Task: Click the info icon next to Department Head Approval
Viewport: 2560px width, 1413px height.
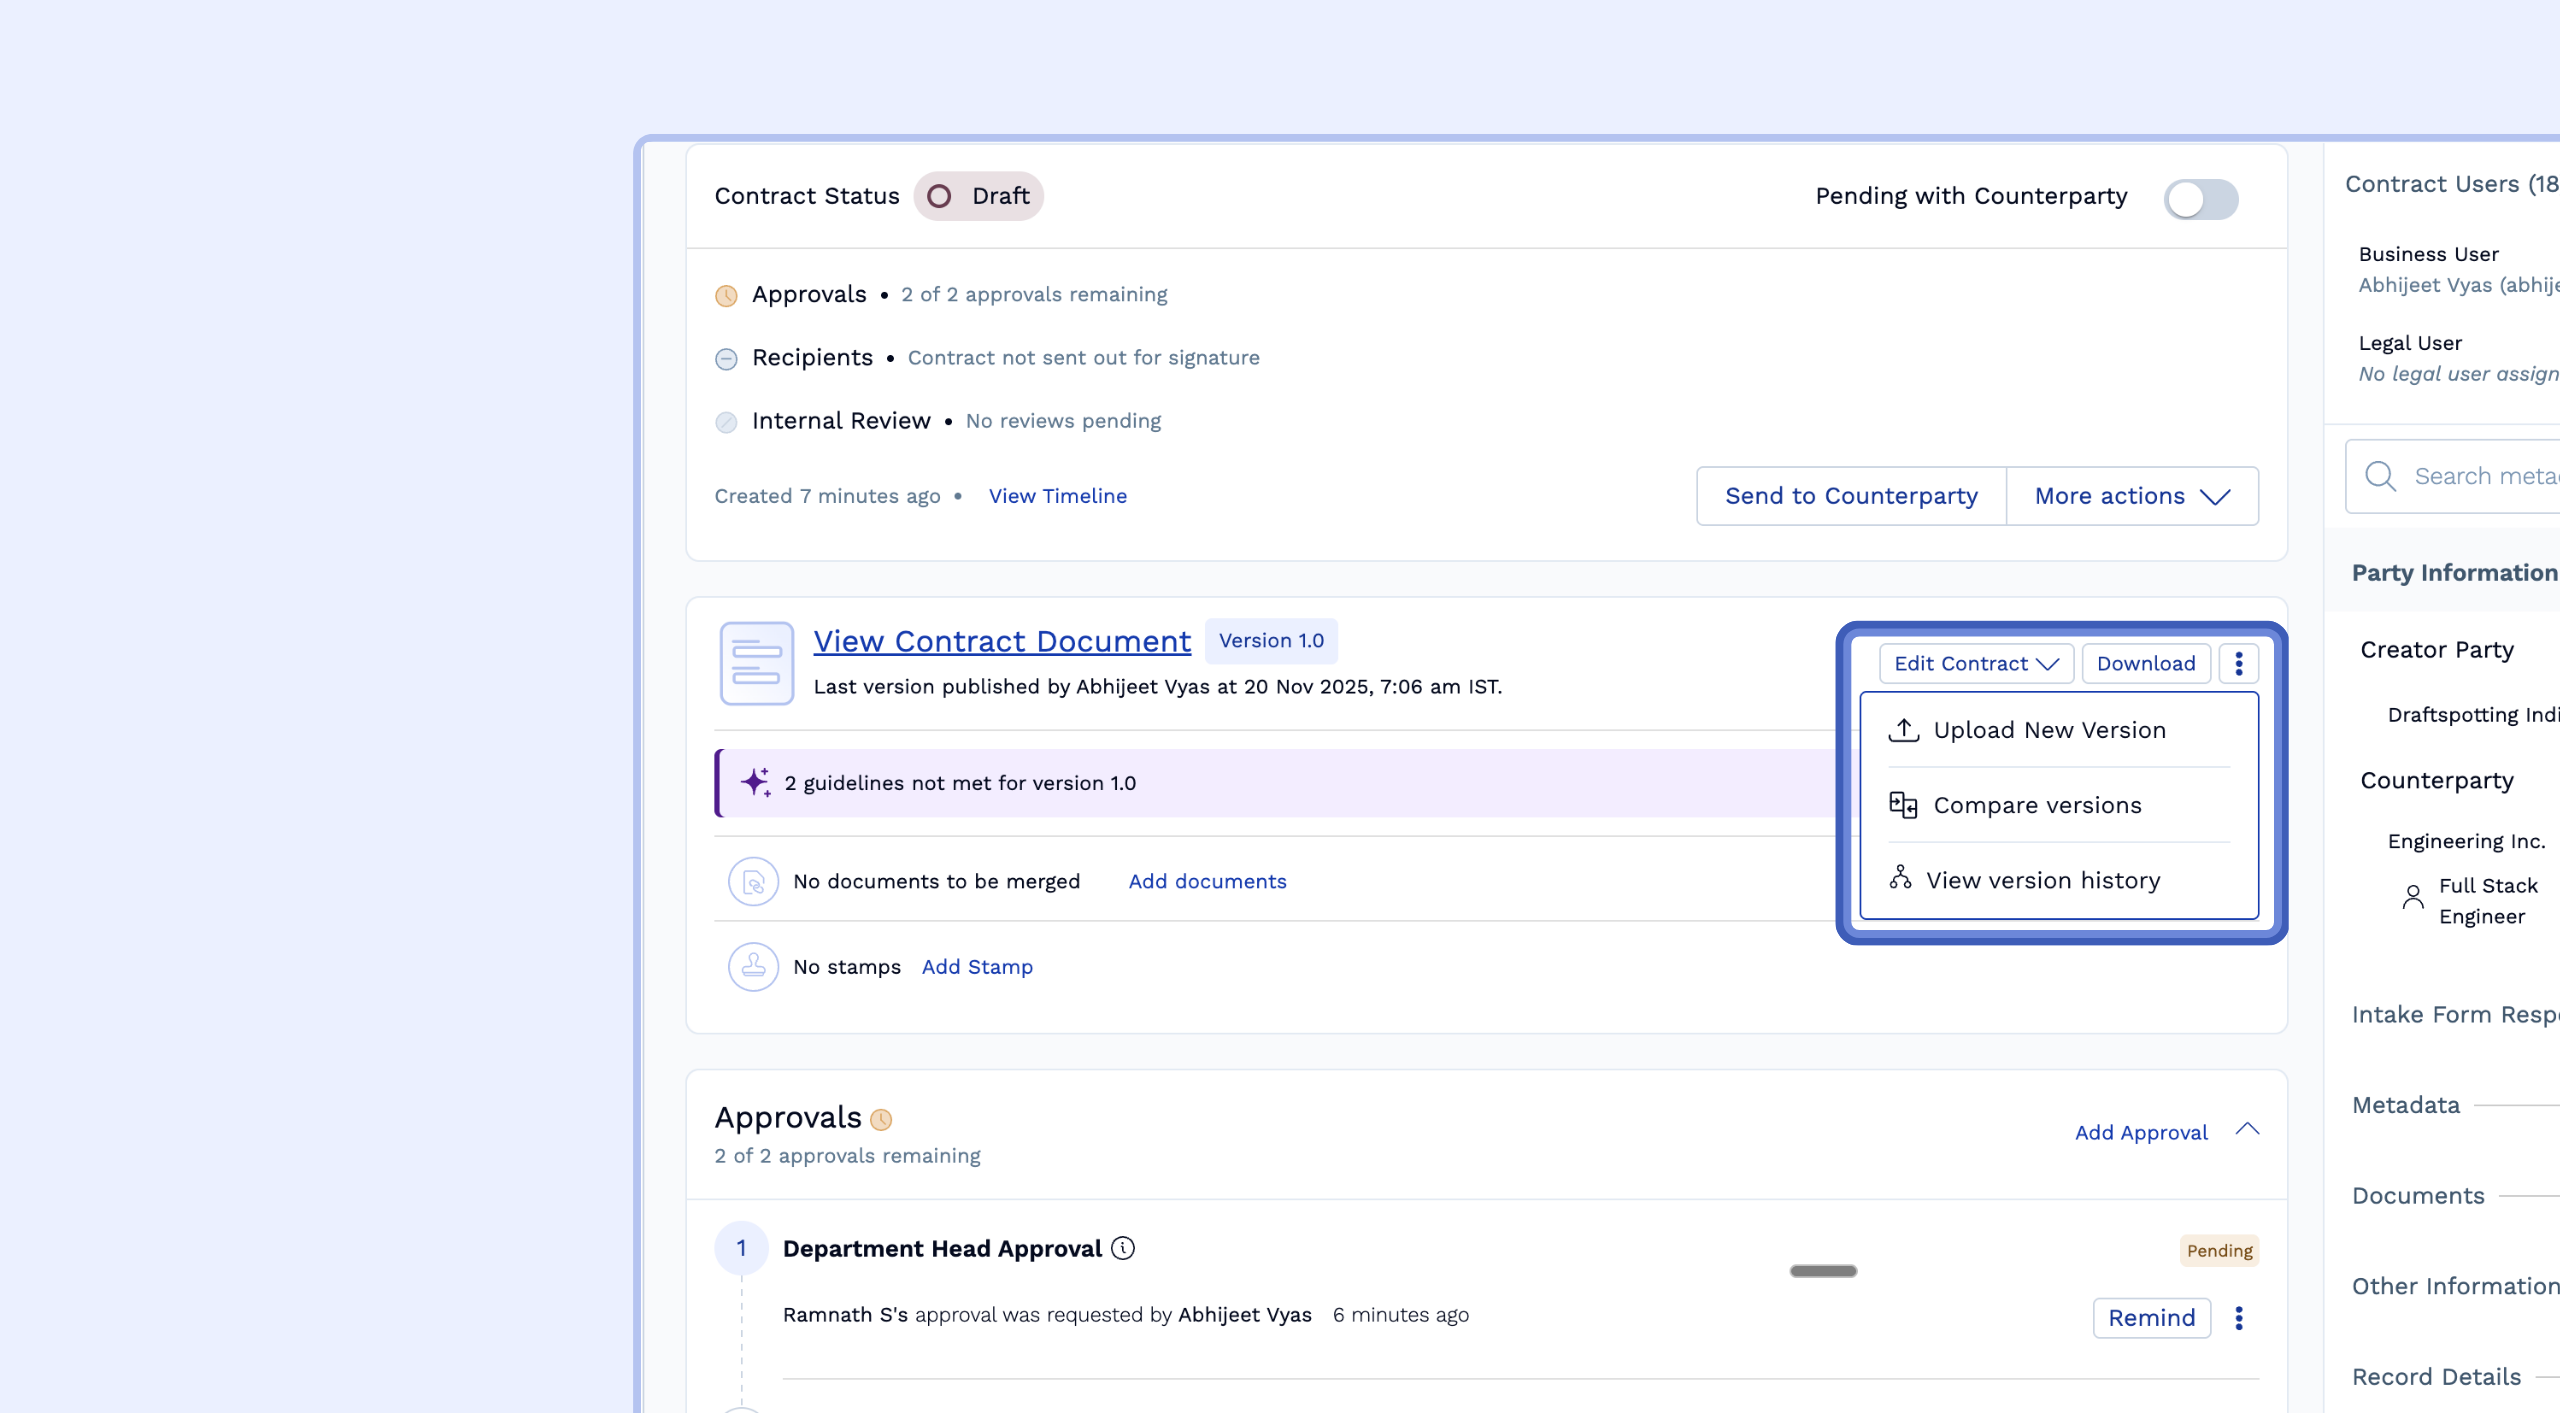Action: click(x=1123, y=1248)
